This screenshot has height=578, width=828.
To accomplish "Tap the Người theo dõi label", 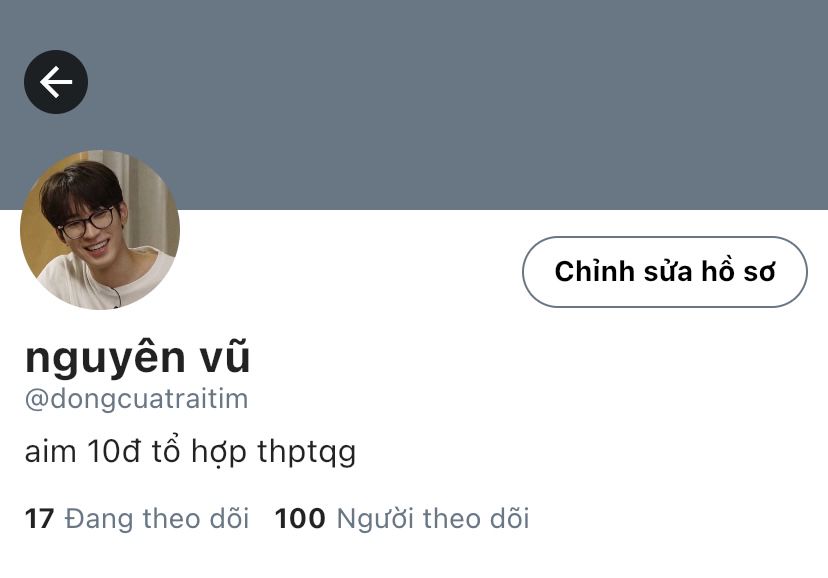I will tap(433, 518).
